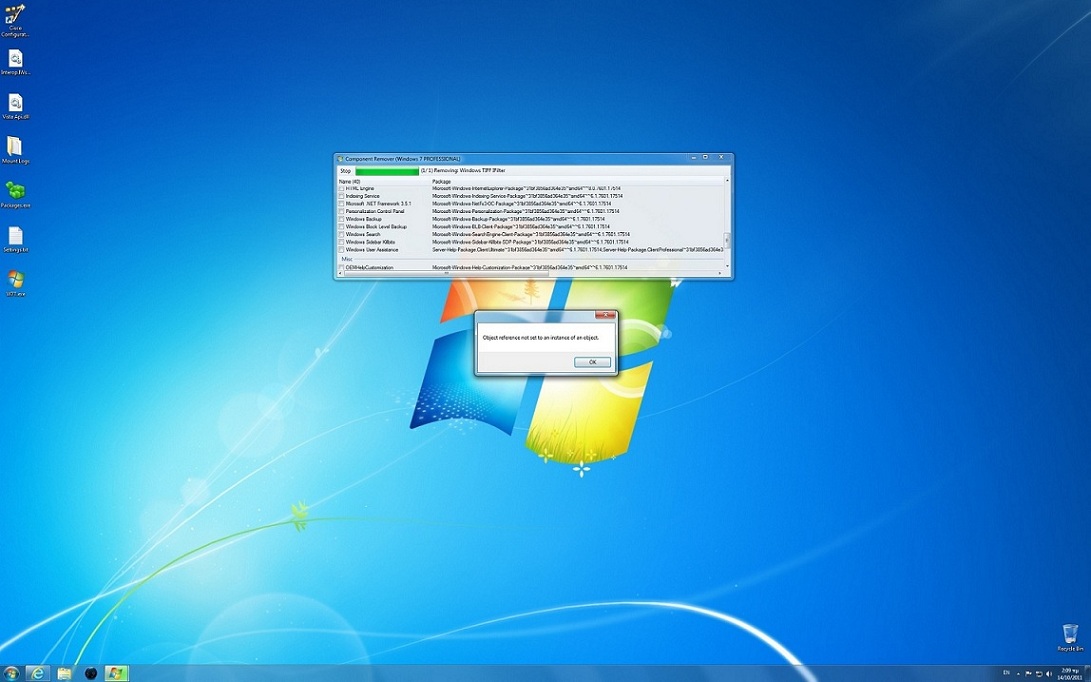This screenshot has height=682, width=1091.
Task: Check the Windows Search checkbox
Action: tap(341, 235)
